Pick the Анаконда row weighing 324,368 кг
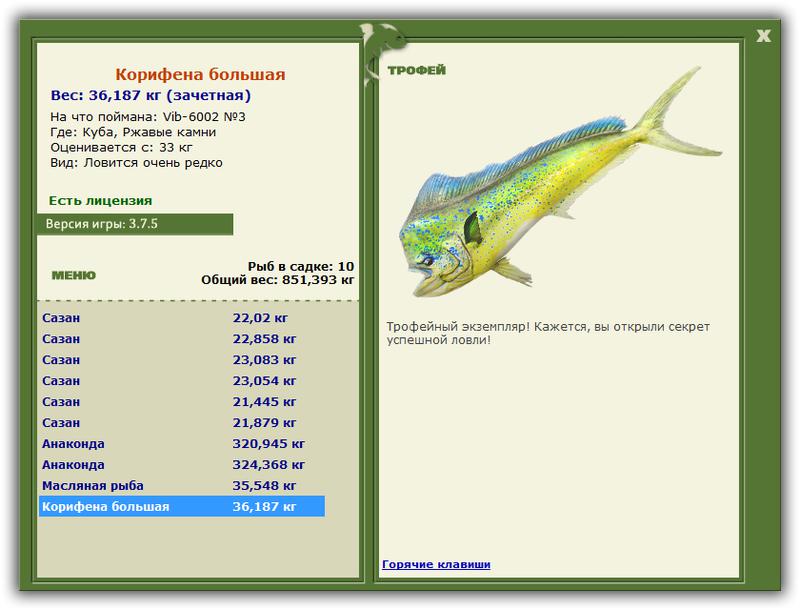 coord(182,464)
